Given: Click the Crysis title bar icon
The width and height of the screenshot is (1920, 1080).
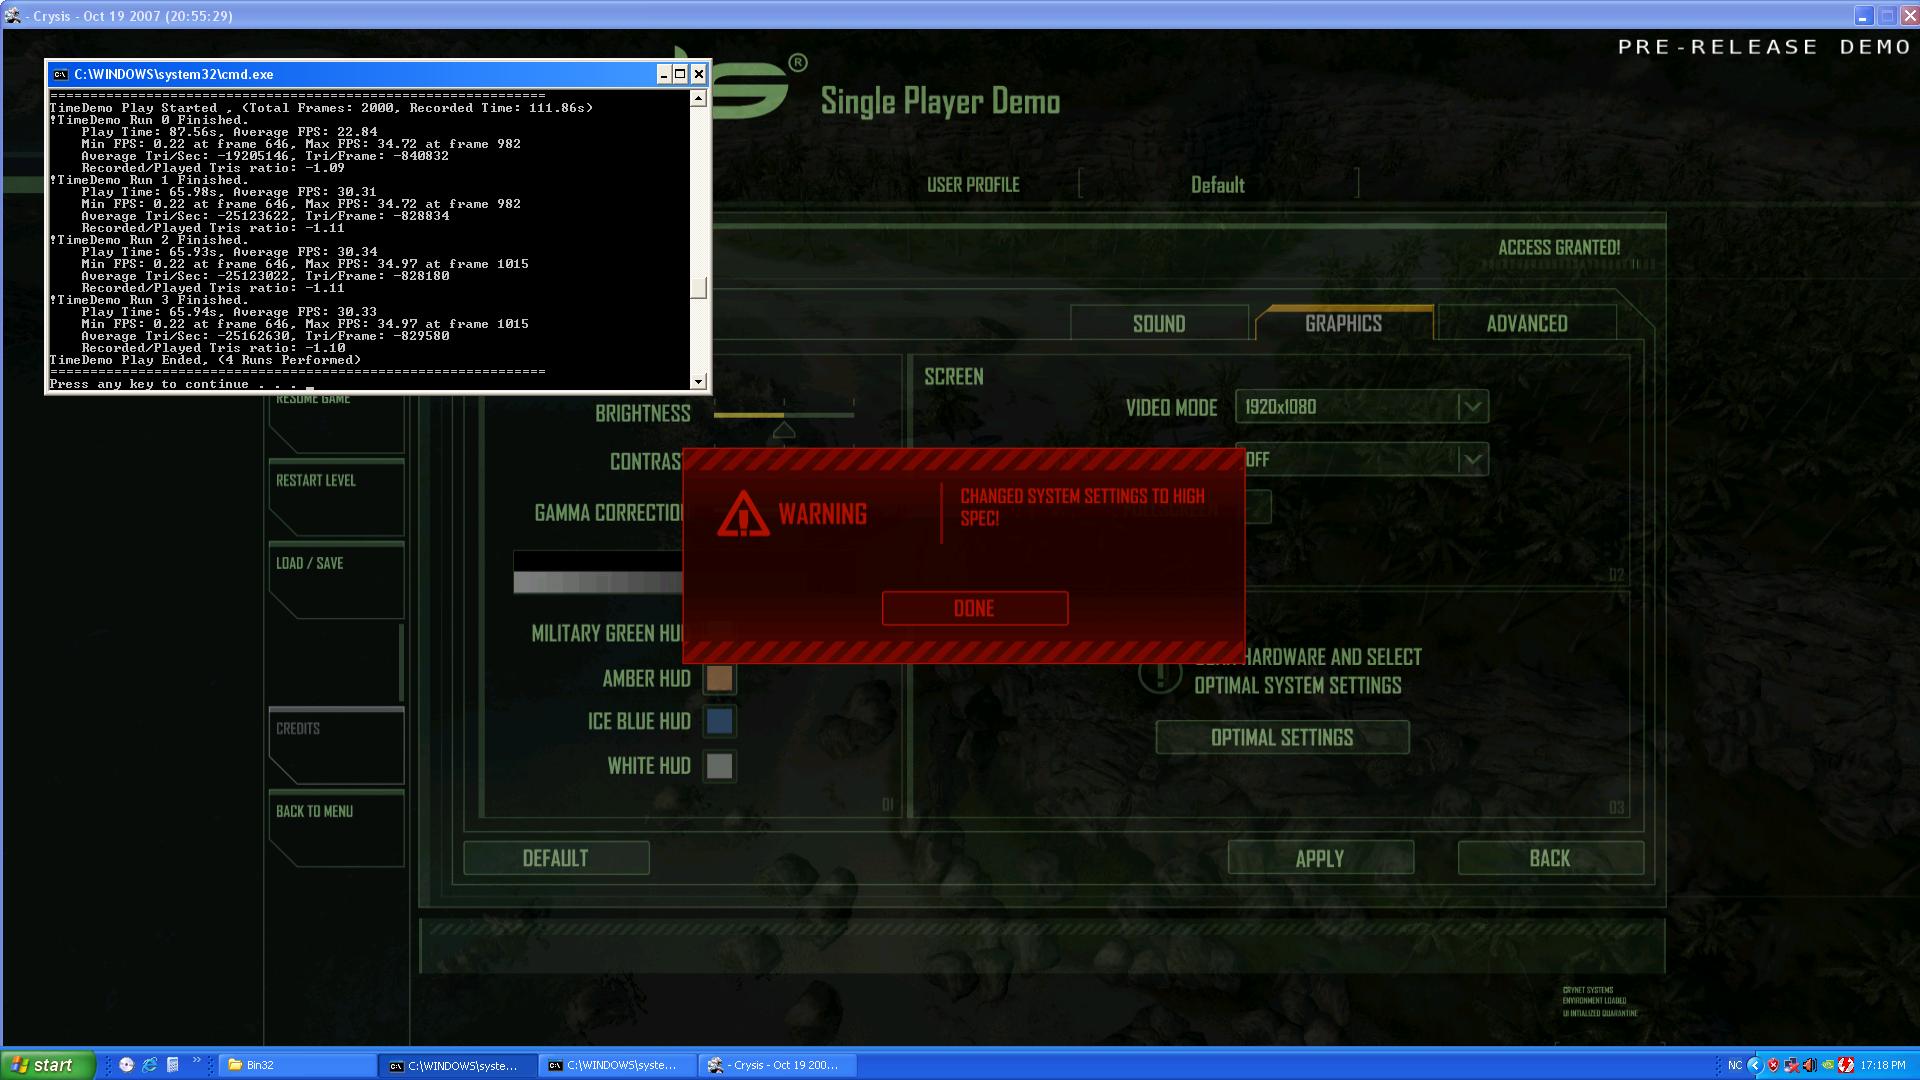Looking at the screenshot, I should tap(13, 16).
